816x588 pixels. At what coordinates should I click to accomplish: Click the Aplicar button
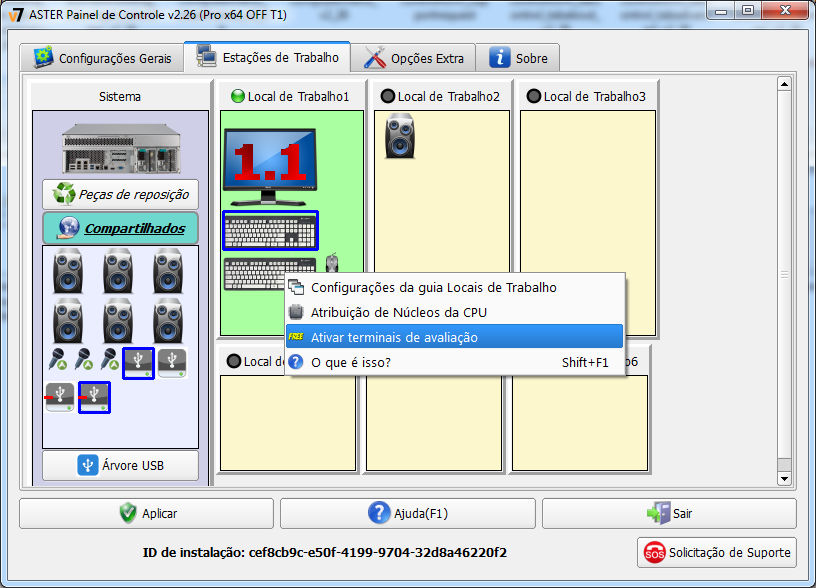[x=146, y=514]
